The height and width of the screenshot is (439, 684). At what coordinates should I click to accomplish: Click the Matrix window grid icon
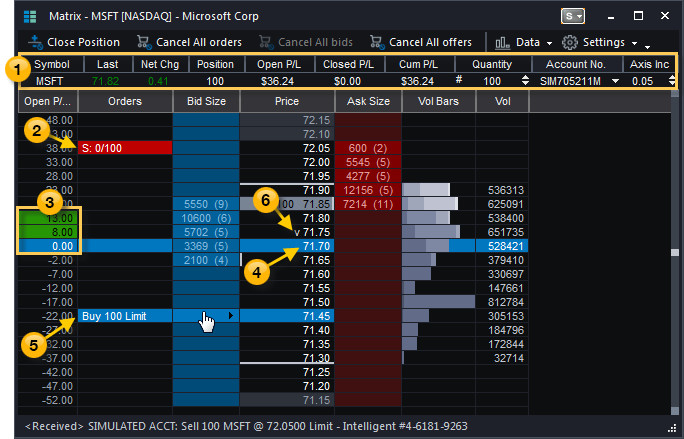click(30, 17)
